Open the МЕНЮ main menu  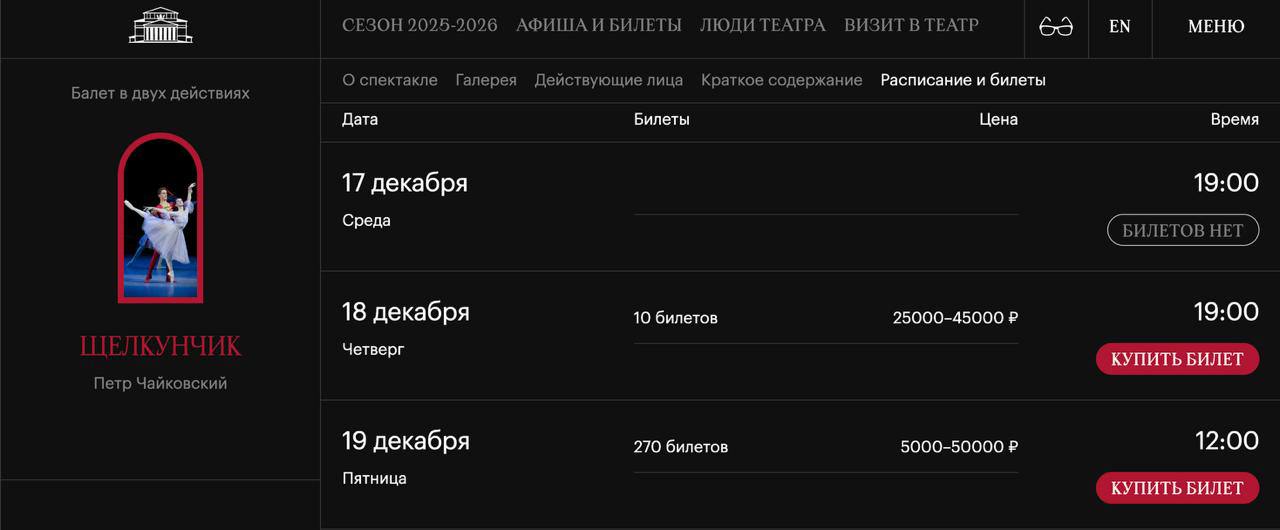click(x=1216, y=27)
